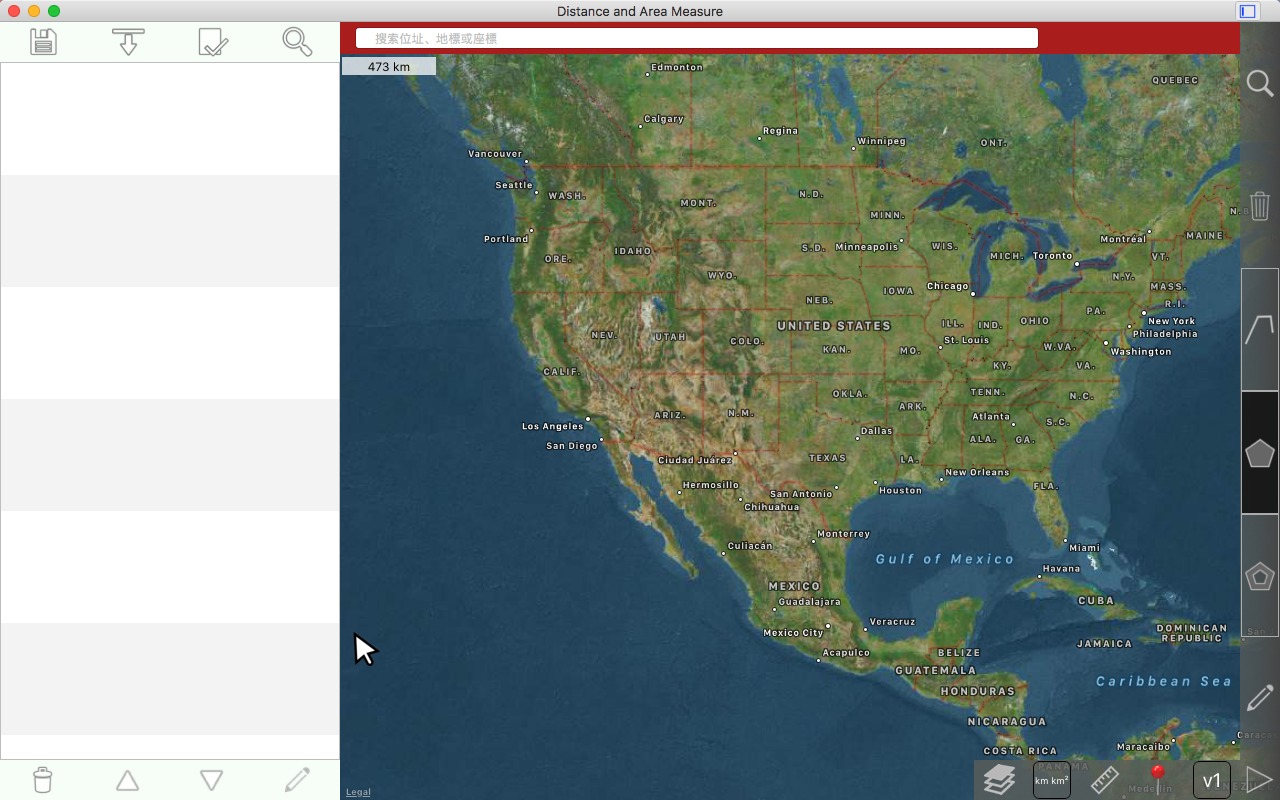Select the polyline path drawing mode
The width and height of the screenshot is (1280, 800).
1259,329
